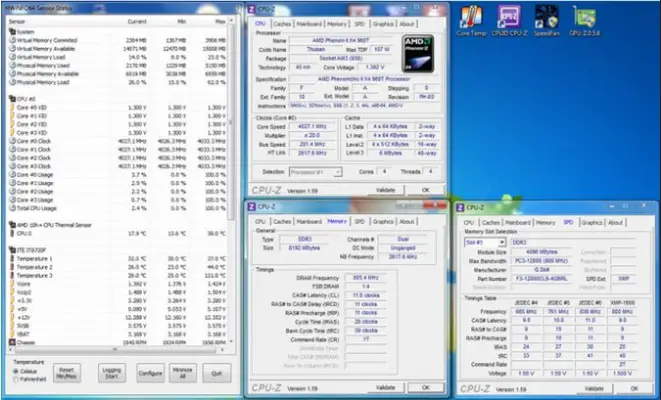Open the Processor #1 selection dropdown

point(337,172)
